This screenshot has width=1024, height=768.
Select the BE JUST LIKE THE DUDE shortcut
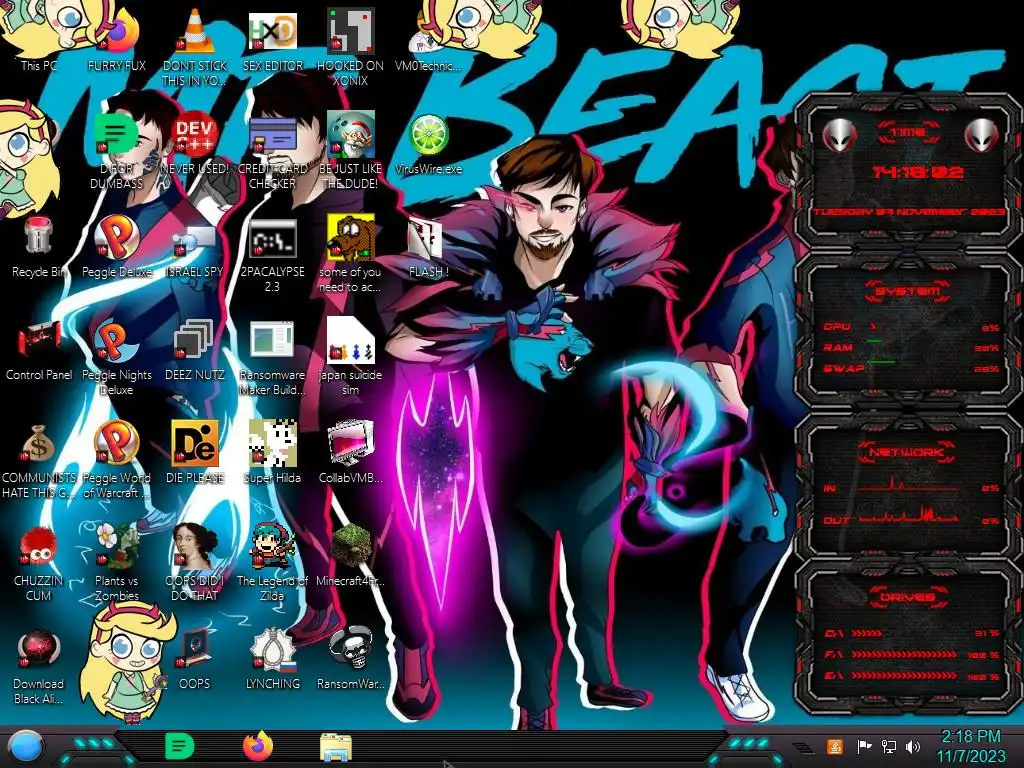tap(350, 150)
